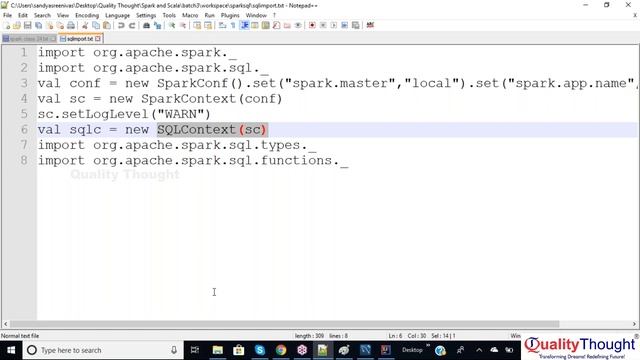640x360 pixels.
Task: Toggle synchronized vertical scrolling
Action: pyautogui.click(x=197, y=25)
